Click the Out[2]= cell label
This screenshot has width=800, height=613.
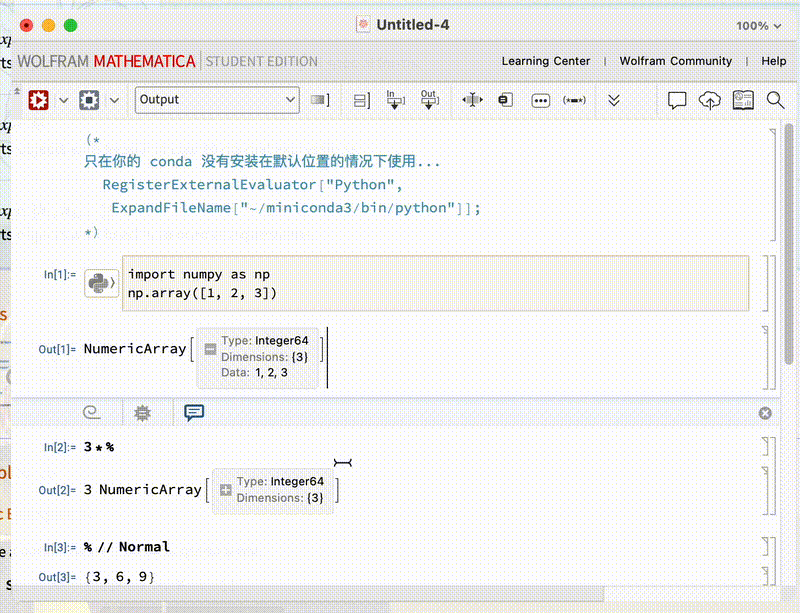pos(57,490)
